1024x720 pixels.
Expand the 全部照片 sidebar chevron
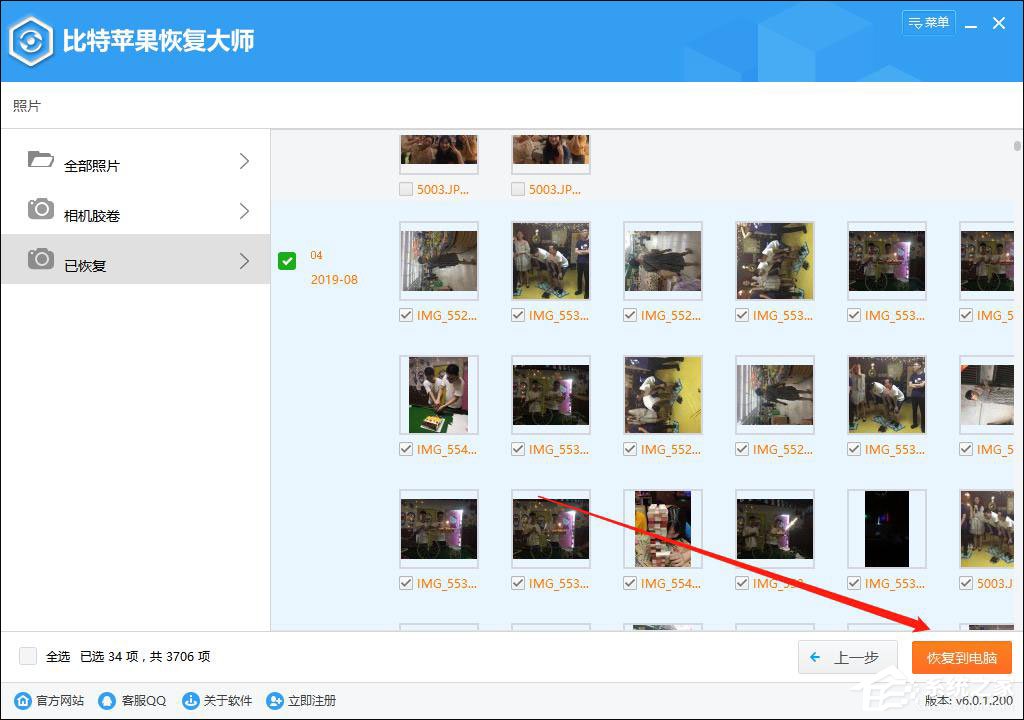[244, 160]
